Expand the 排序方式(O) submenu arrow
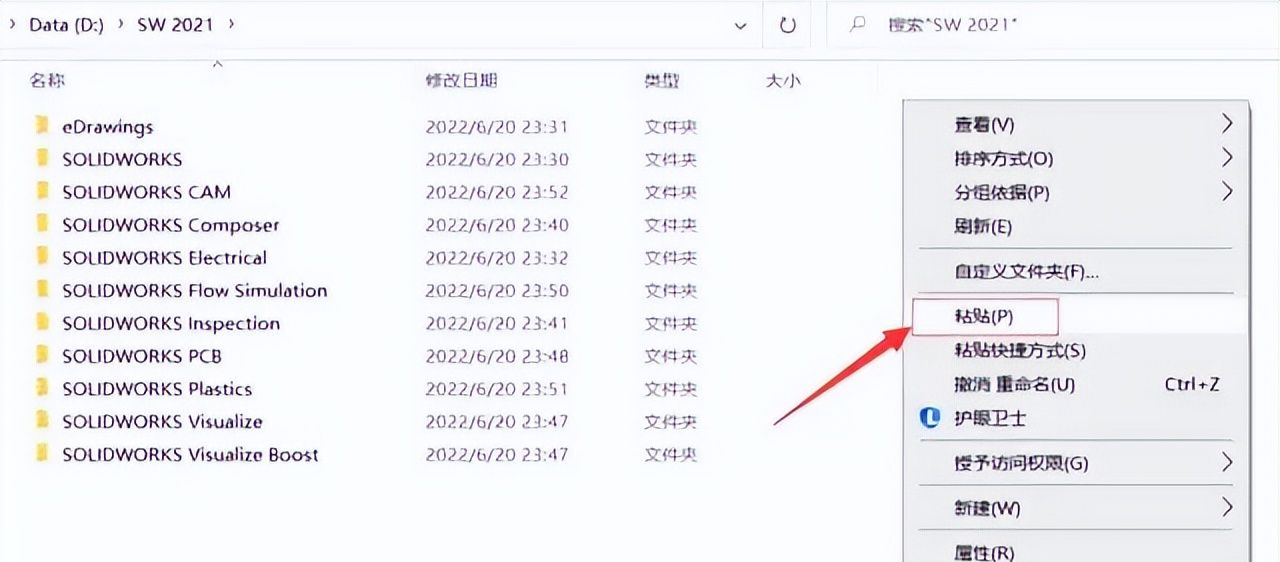 1227,158
